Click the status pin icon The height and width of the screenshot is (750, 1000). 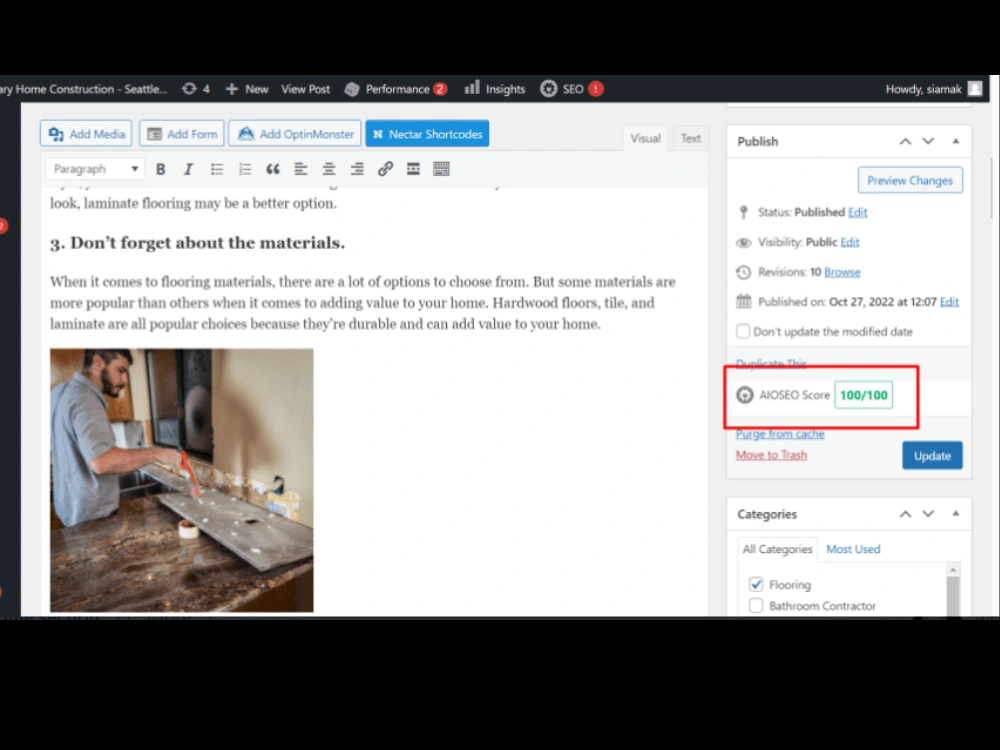pos(743,212)
